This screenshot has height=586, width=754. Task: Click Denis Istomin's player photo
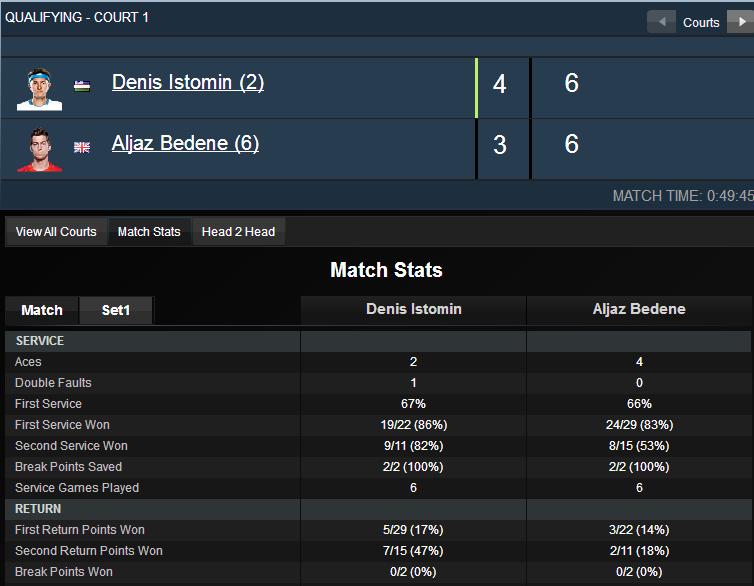pyautogui.click(x=39, y=89)
